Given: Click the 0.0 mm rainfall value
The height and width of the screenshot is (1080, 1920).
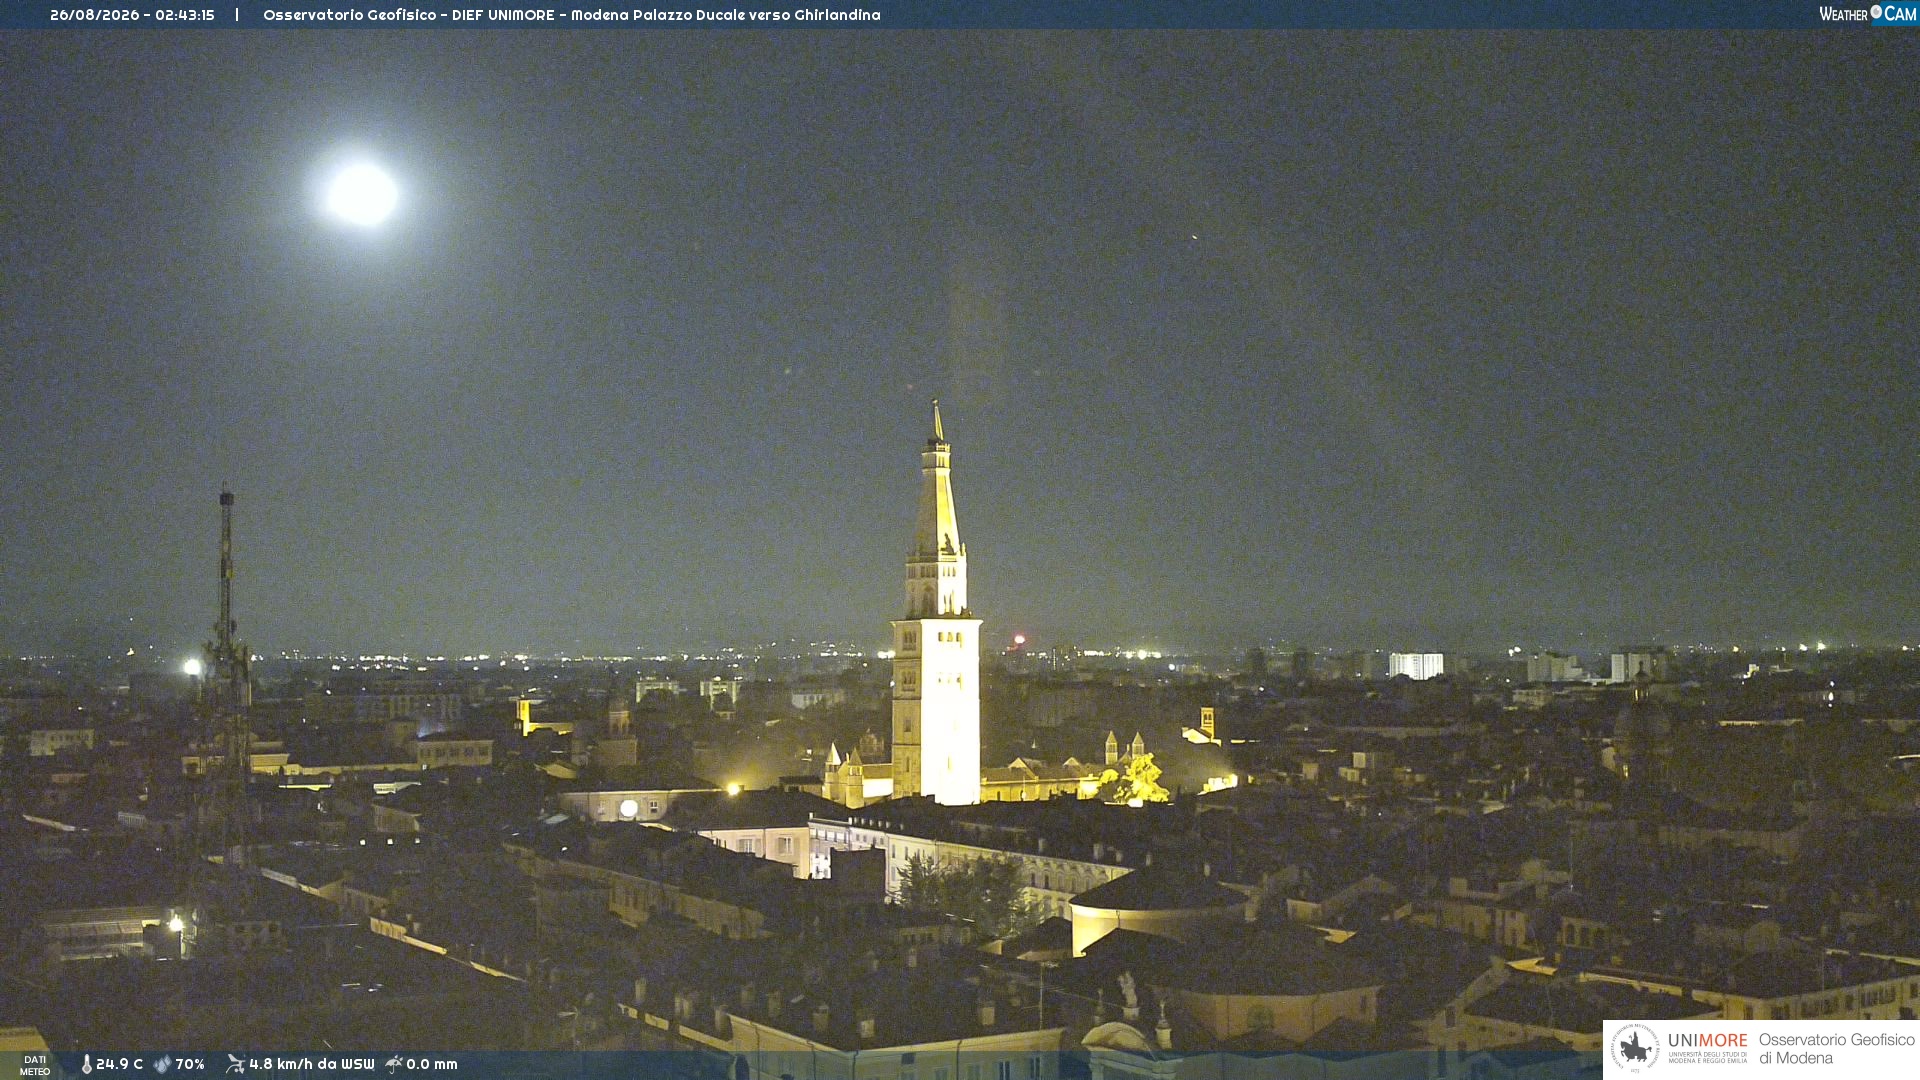Looking at the screenshot, I should (432, 1064).
